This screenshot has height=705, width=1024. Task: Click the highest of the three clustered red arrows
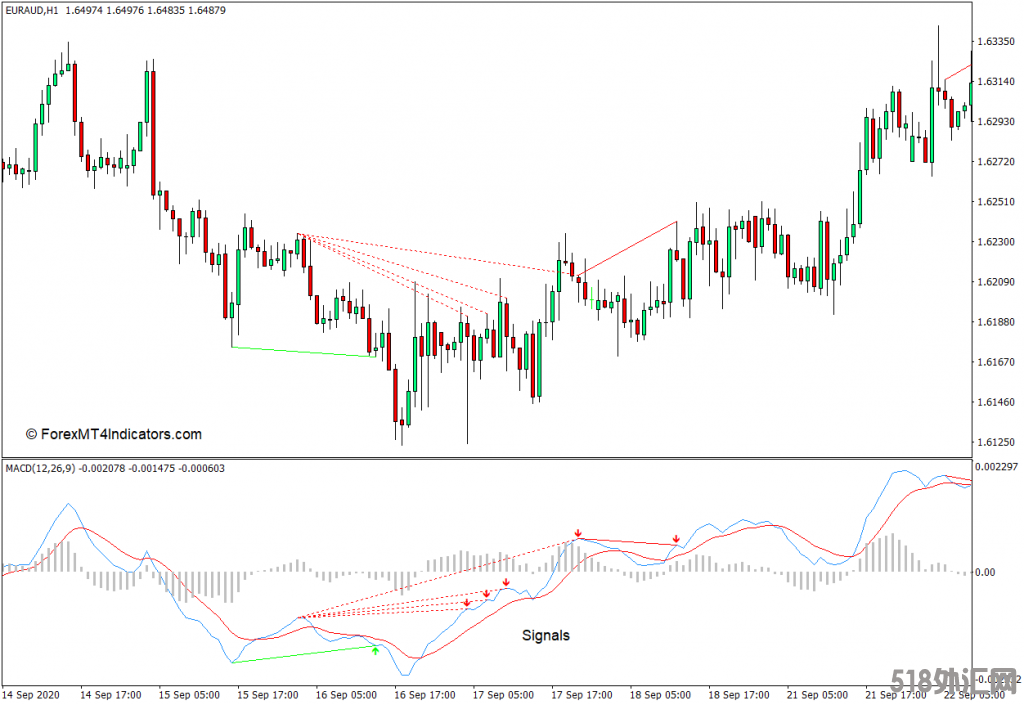pos(506,582)
